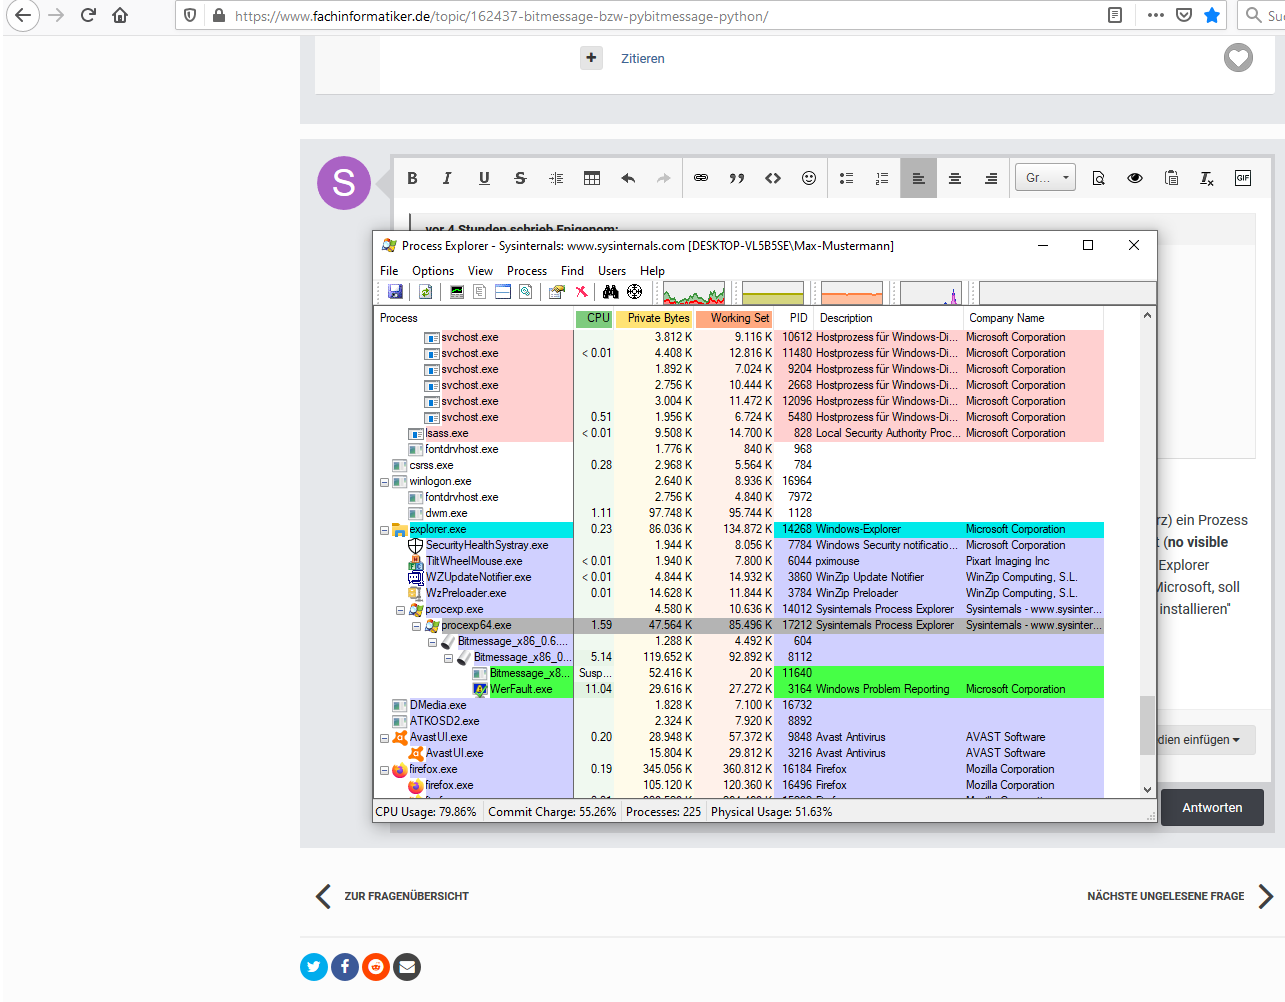Click the Show Process Tree toolbar icon

[480, 292]
